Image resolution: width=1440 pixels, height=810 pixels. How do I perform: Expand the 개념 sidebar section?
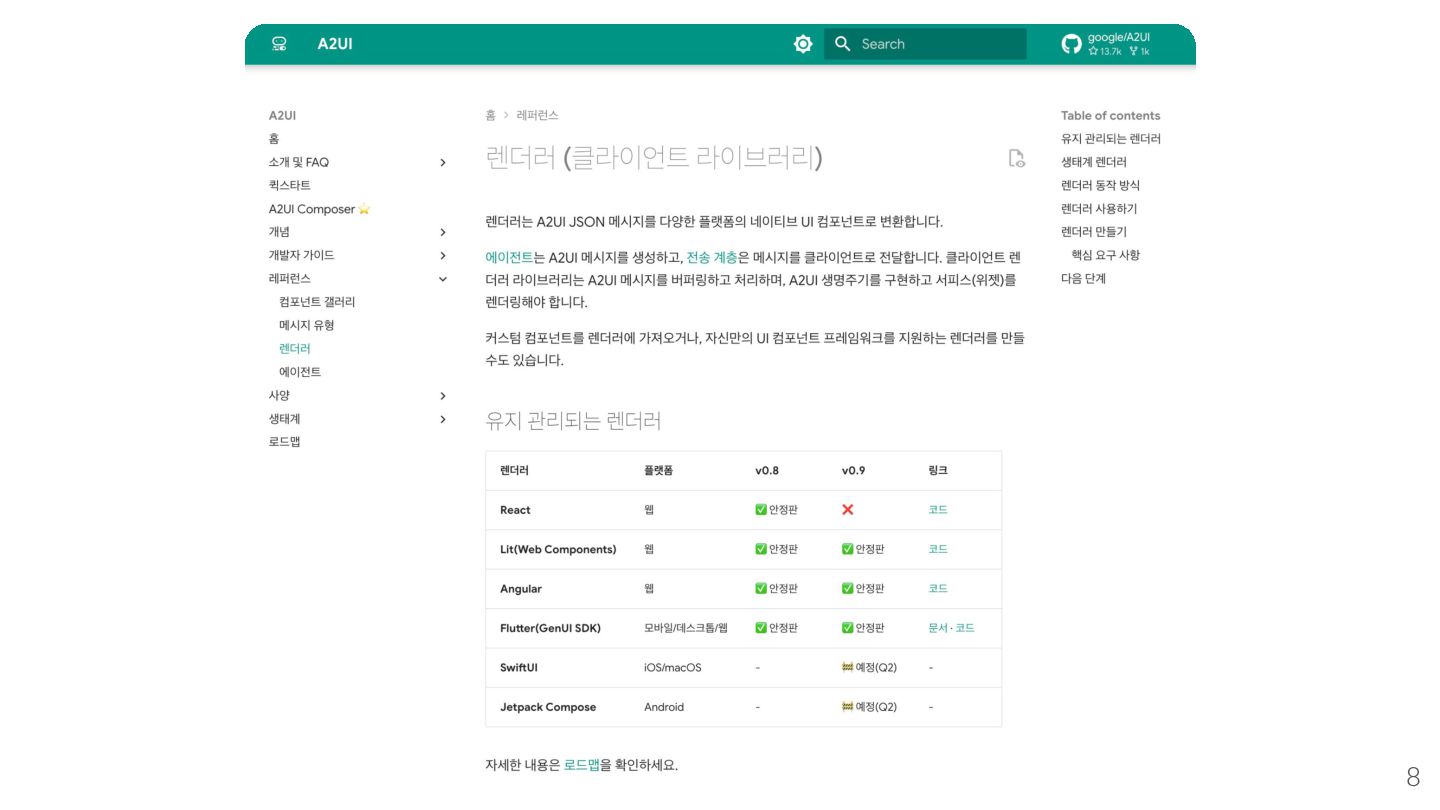pyautogui.click(x=443, y=232)
